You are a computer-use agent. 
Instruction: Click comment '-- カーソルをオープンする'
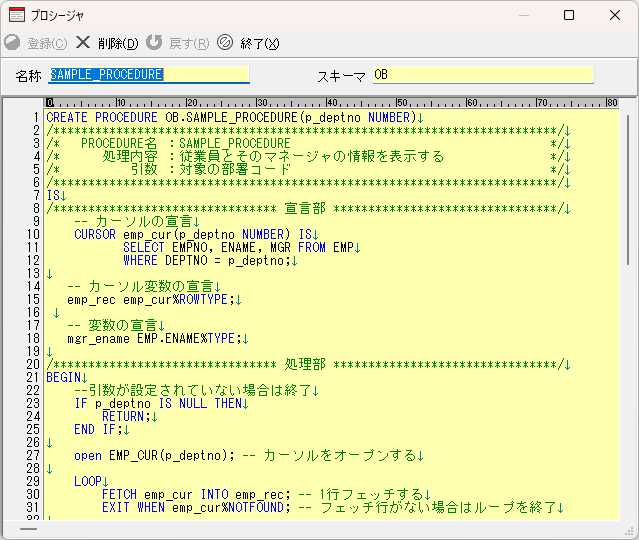click(329, 456)
